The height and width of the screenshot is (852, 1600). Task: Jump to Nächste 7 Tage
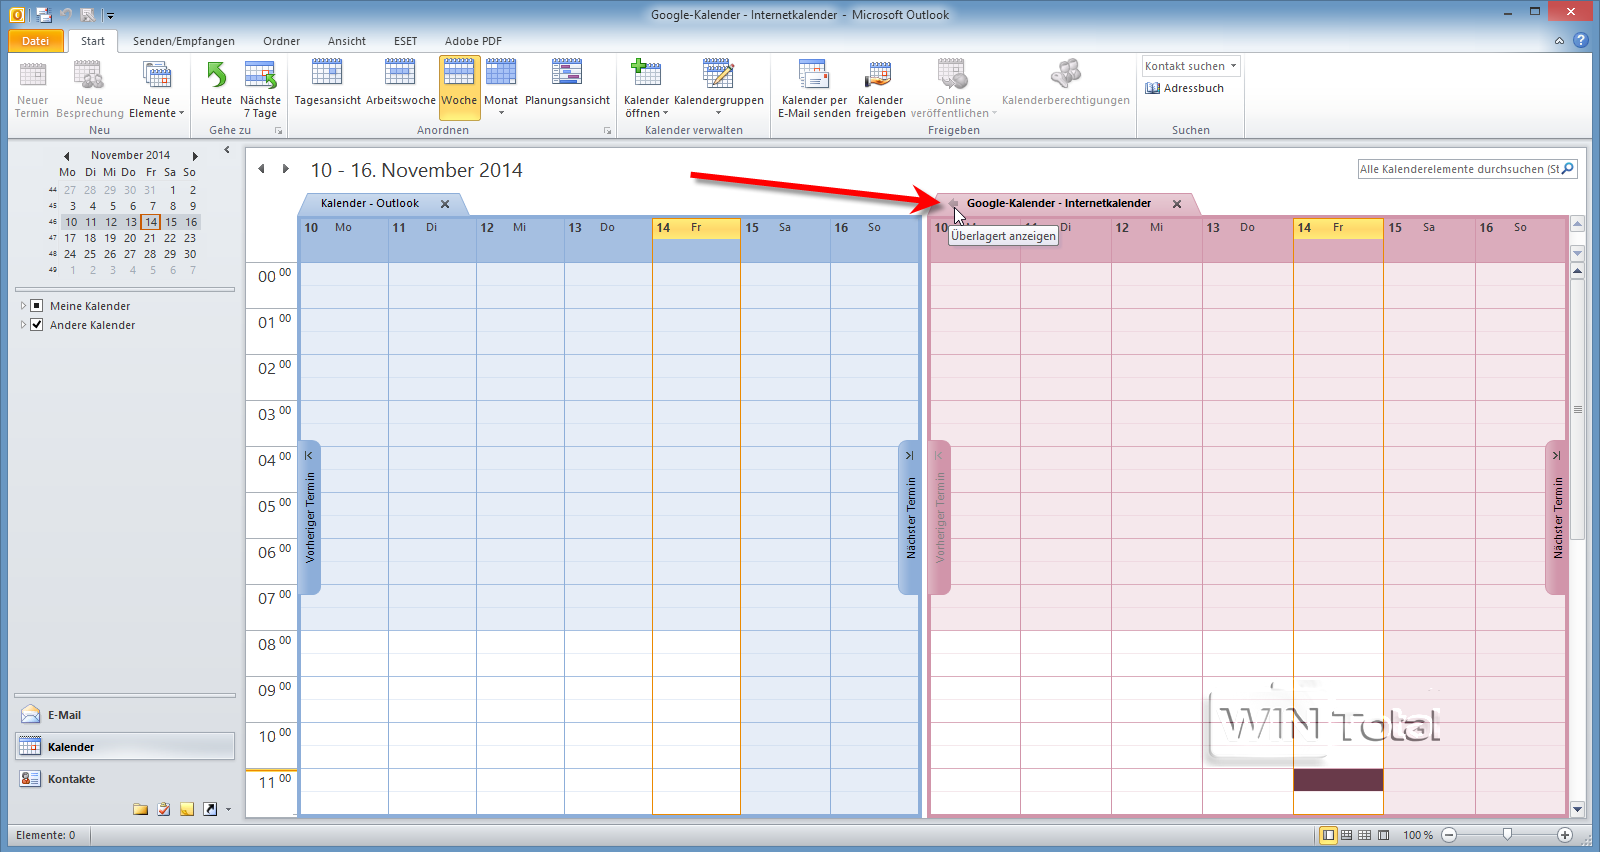(x=260, y=87)
